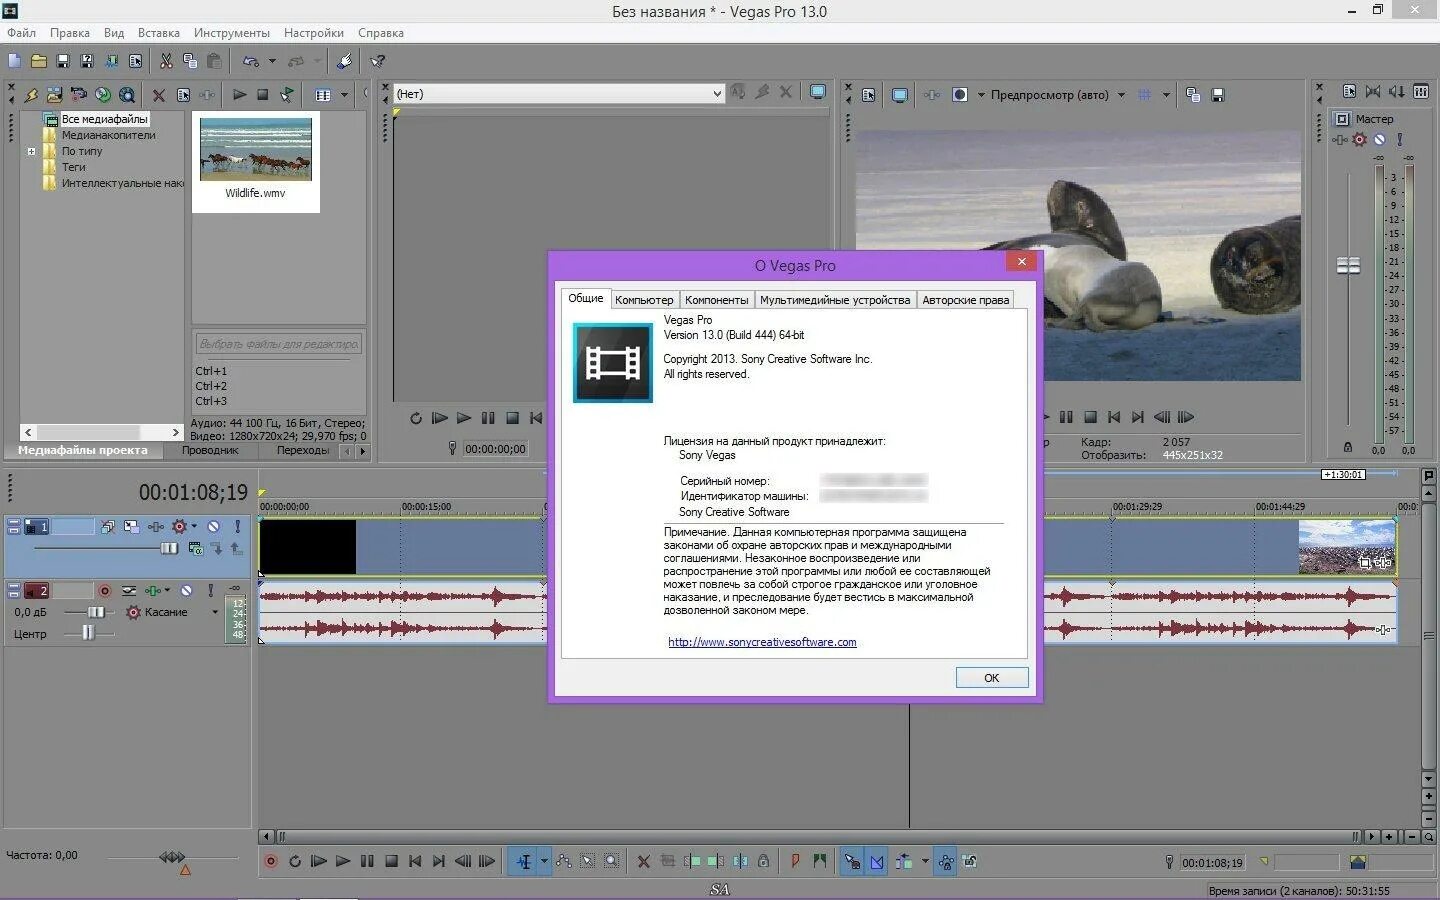
Task: Toggle Loop Playback in timeline transport
Action: point(295,861)
